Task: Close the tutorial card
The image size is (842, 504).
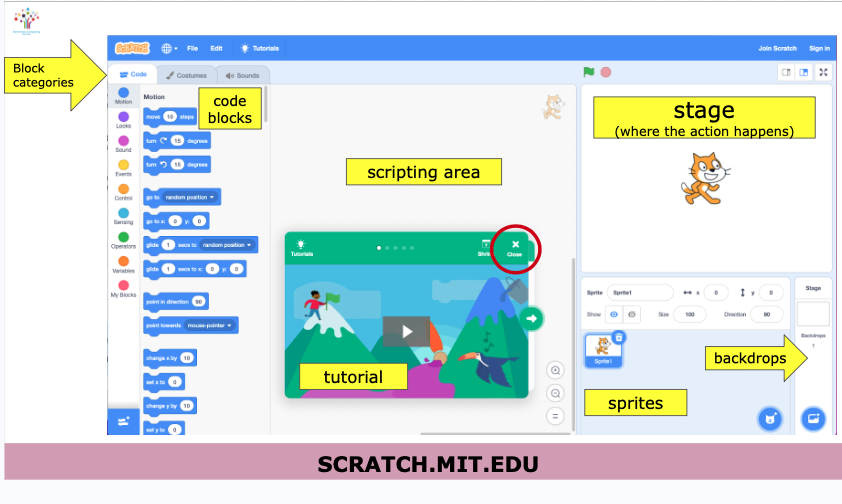Action: [514, 248]
